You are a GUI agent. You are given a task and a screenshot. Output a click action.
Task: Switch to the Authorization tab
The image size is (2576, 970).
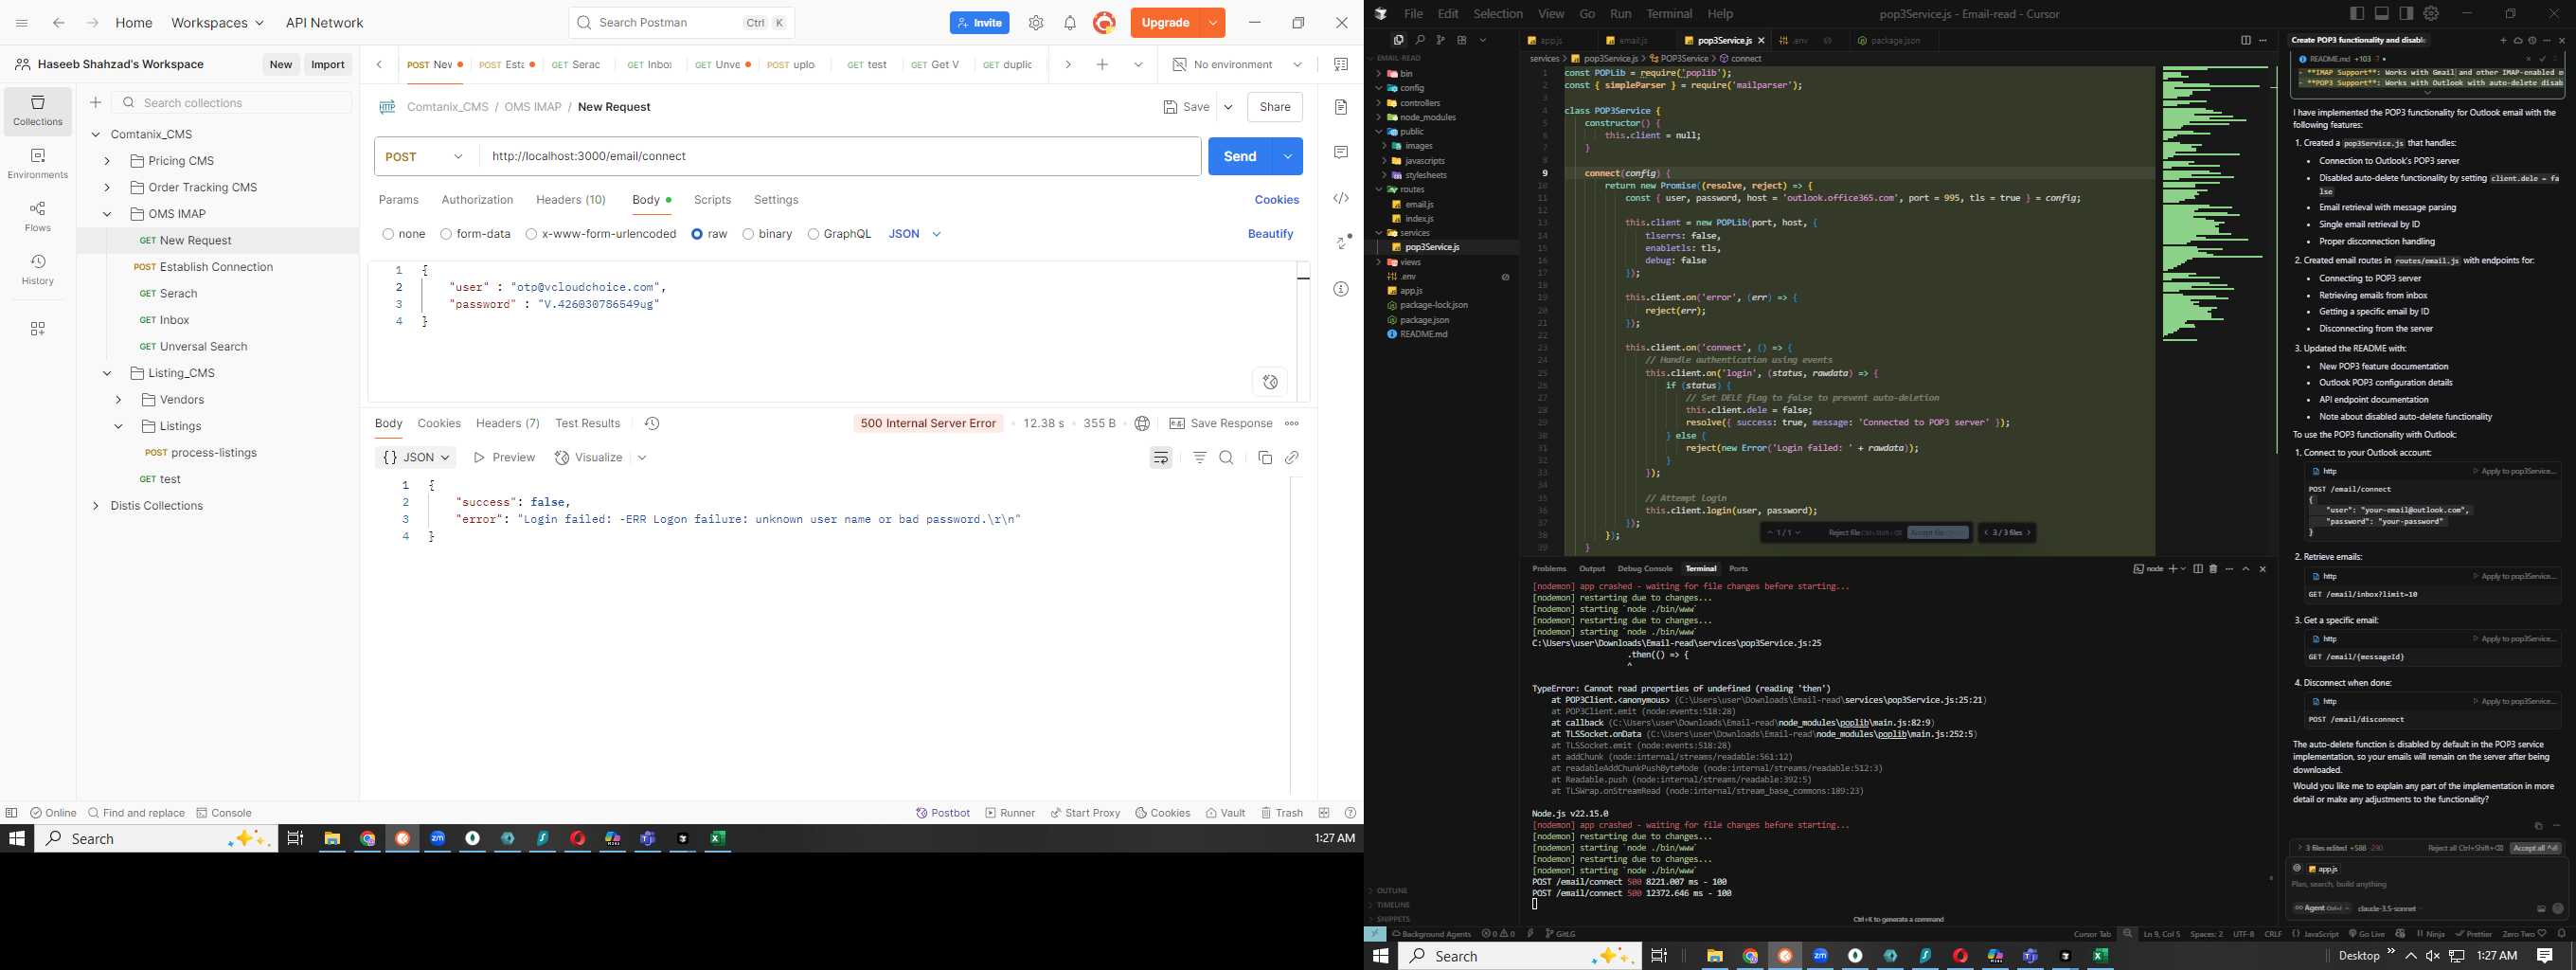point(477,200)
